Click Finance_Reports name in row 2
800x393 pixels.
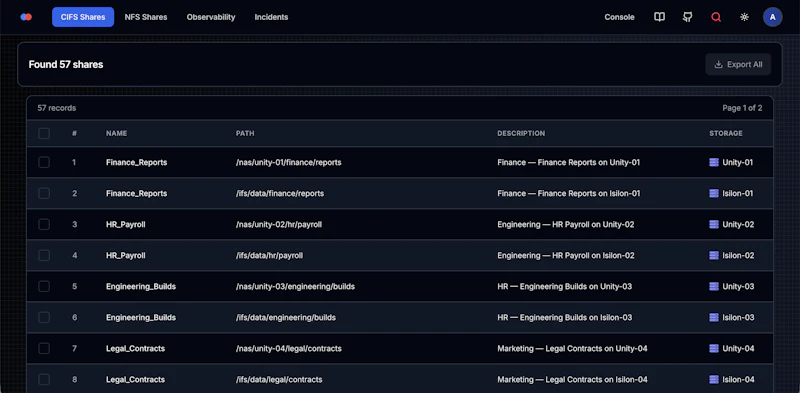point(136,193)
